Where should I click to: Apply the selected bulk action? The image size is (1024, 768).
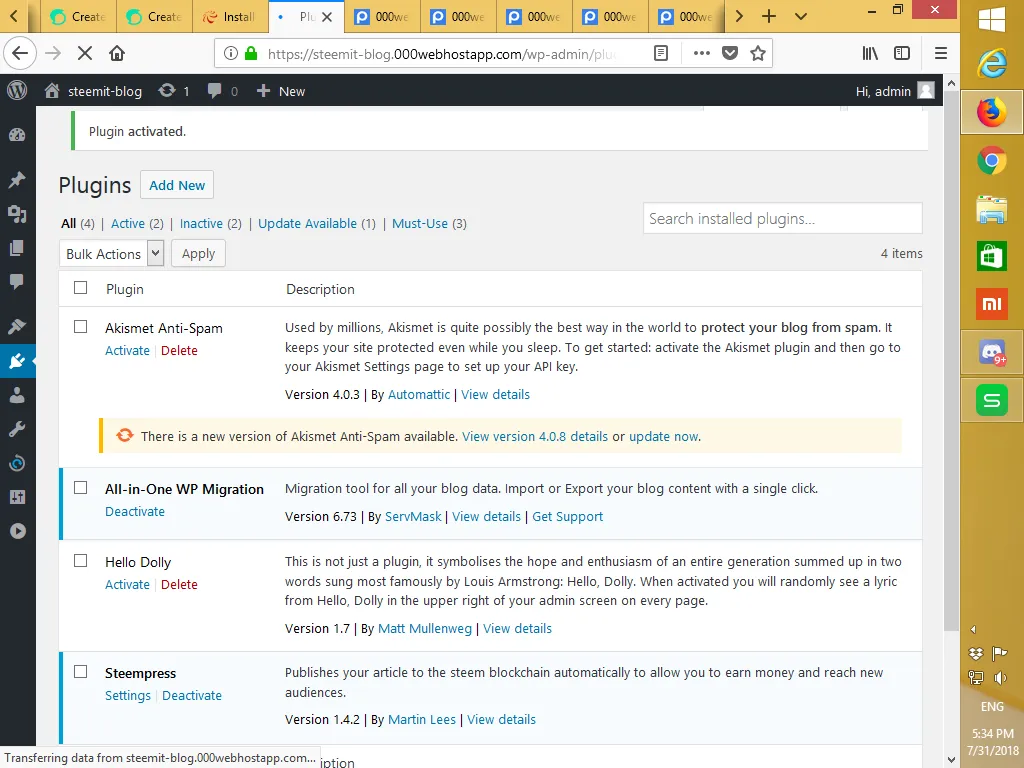point(199,253)
